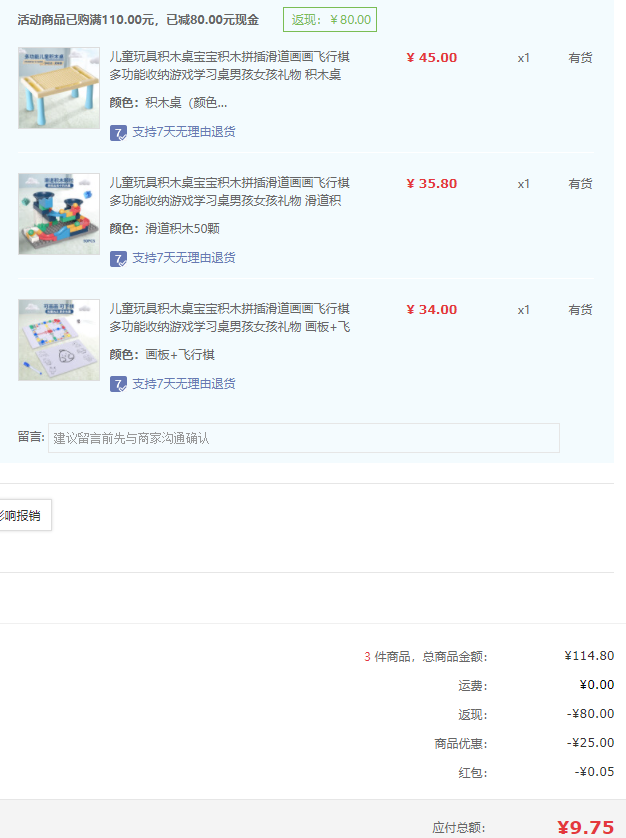Click 支持7天无理由退货 text under 滑道积木50颗 item
Image resolution: width=626 pixels, height=838 pixels.
click(x=184, y=258)
